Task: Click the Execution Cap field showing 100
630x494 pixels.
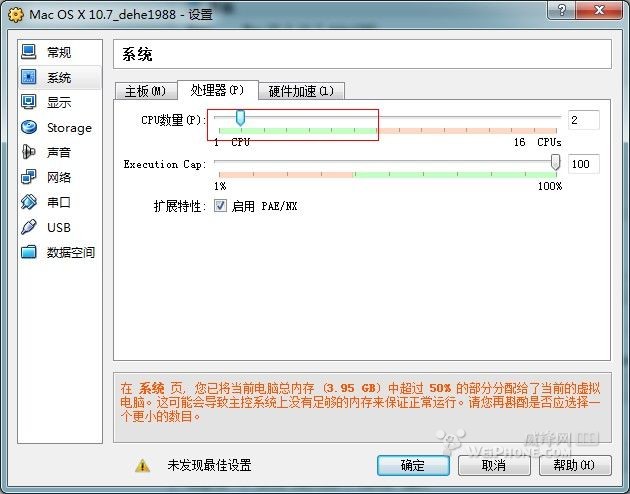Action: (x=584, y=164)
